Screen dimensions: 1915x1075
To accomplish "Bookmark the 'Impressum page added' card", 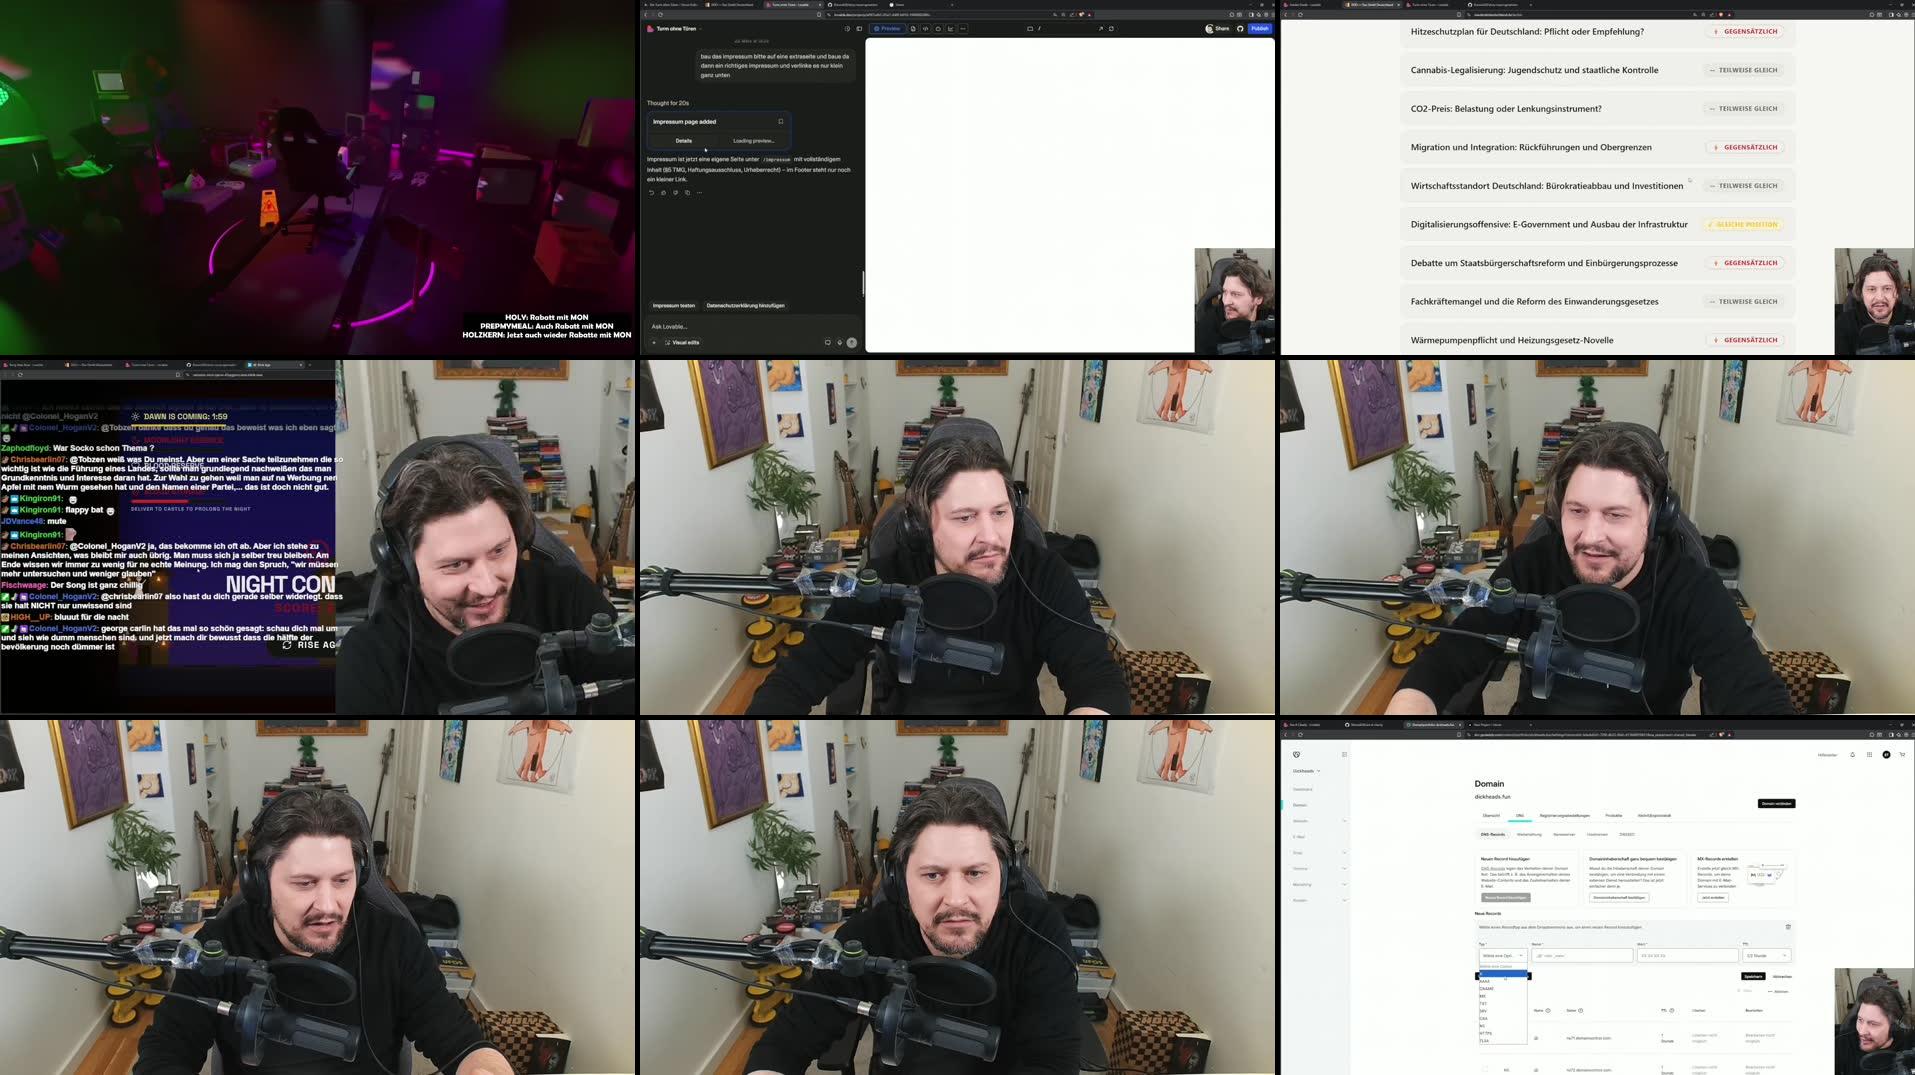I will 781,121.
